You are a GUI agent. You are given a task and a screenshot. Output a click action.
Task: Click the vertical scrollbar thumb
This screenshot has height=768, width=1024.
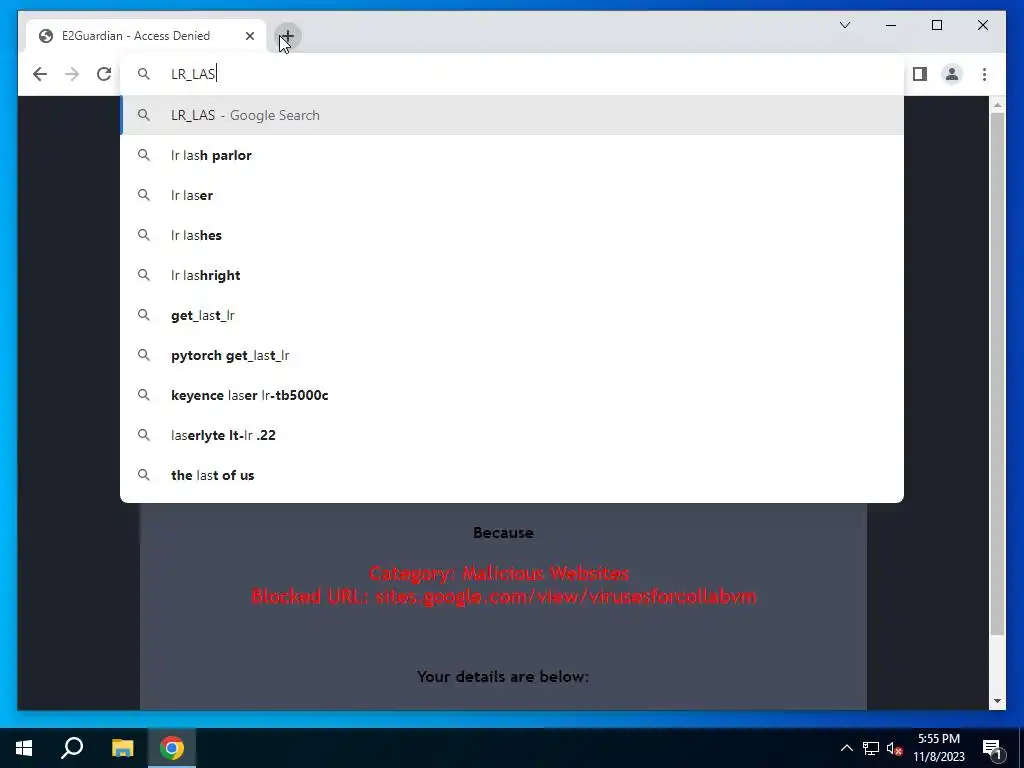coord(997,374)
